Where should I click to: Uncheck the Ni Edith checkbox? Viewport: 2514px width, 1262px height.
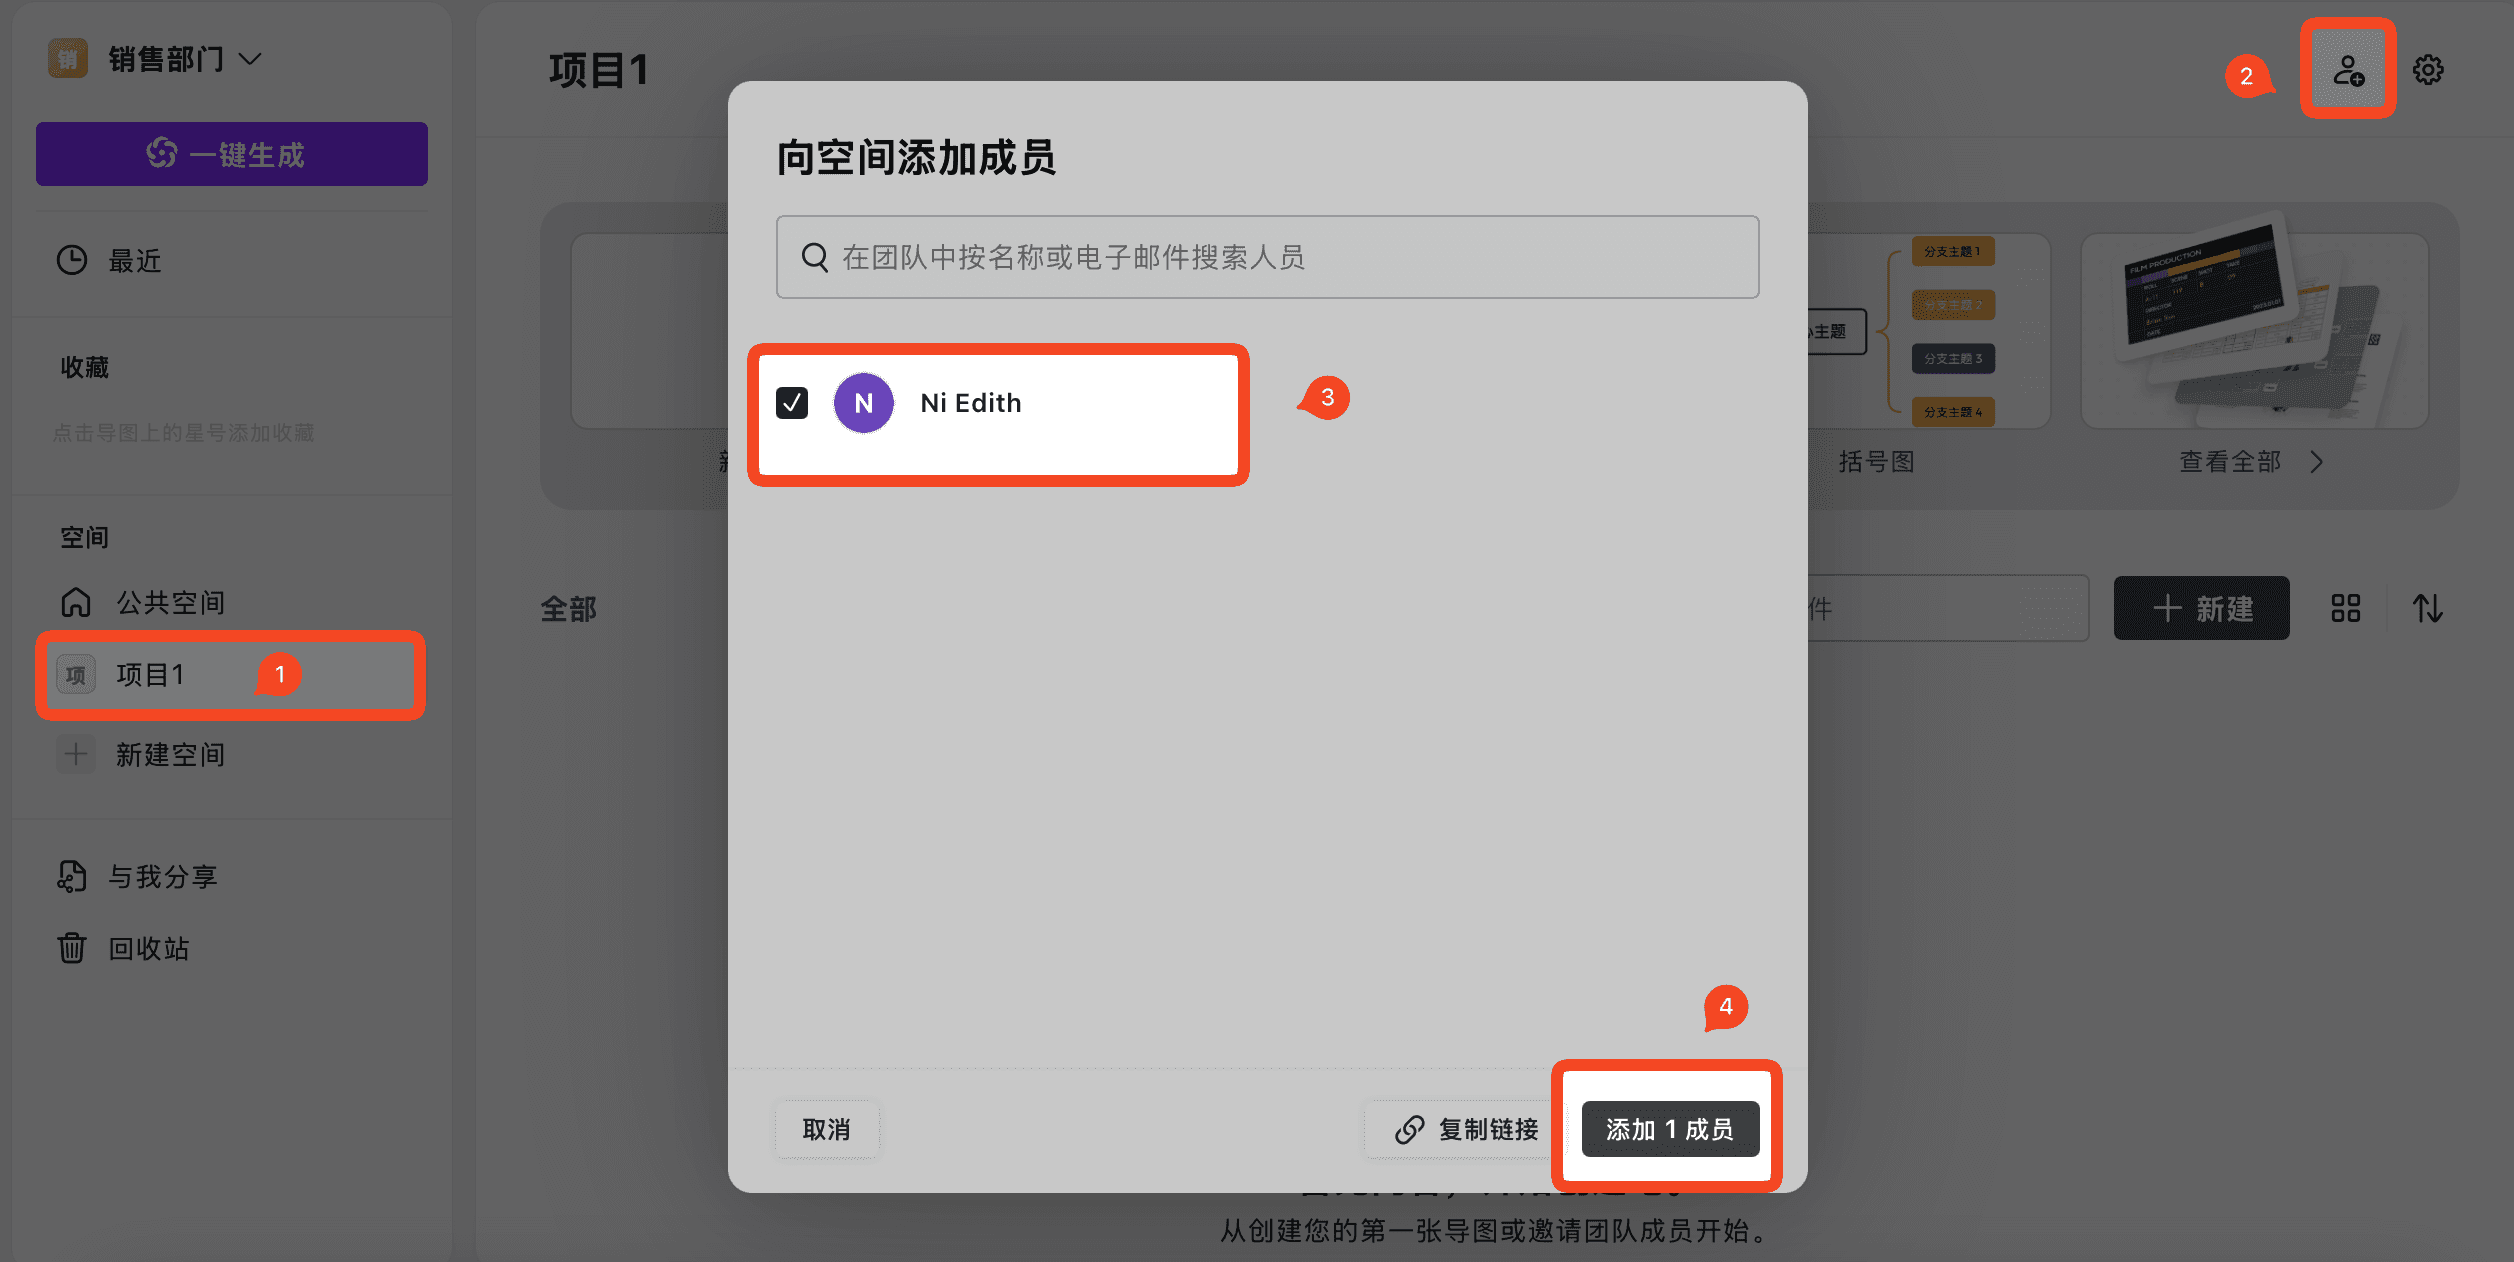click(792, 403)
